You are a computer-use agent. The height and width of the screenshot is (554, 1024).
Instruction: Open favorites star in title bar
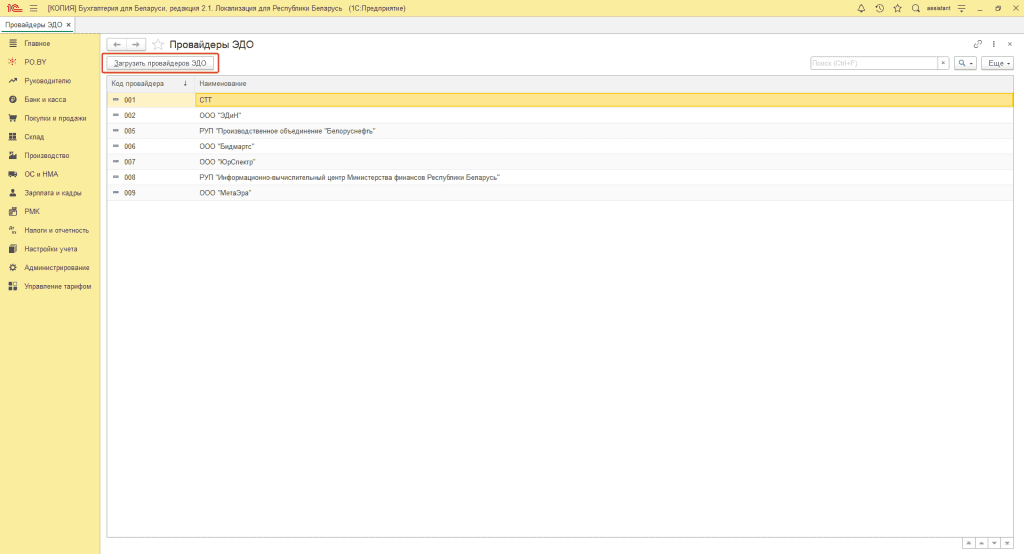[x=897, y=8]
